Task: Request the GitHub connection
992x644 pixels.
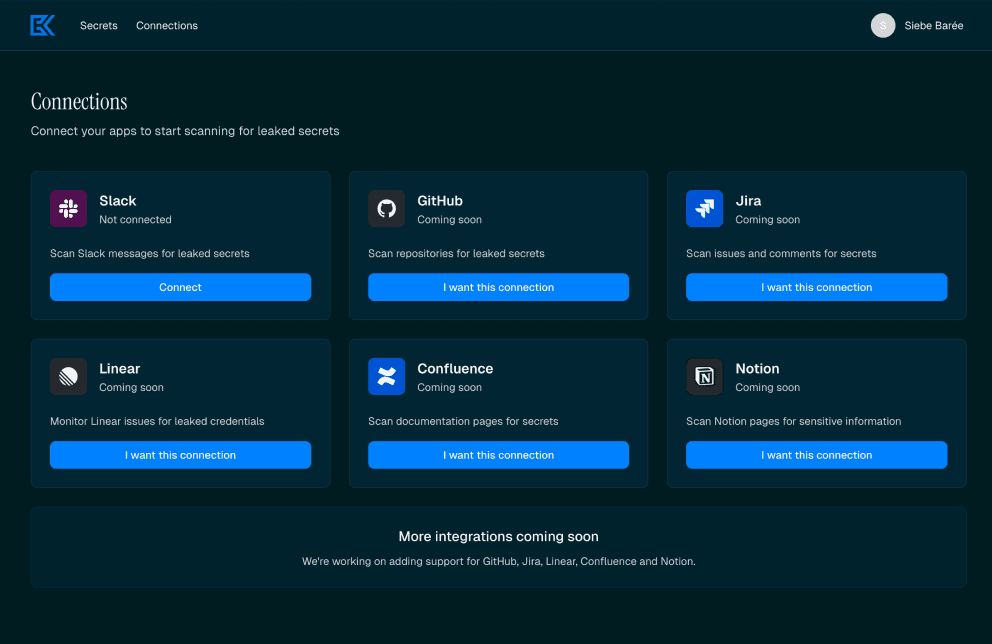Action: pyautogui.click(x=498, y=287)
